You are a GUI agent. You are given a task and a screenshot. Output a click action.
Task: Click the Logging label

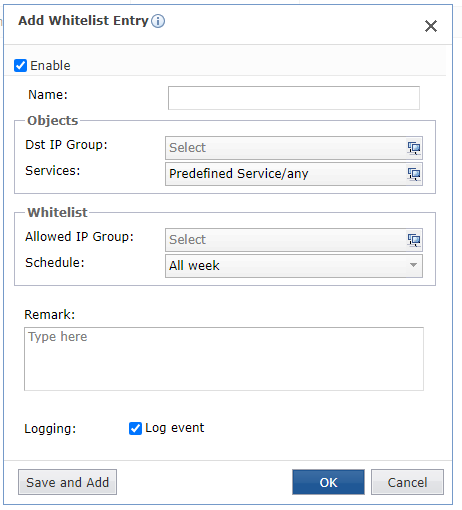click(50, 429)
